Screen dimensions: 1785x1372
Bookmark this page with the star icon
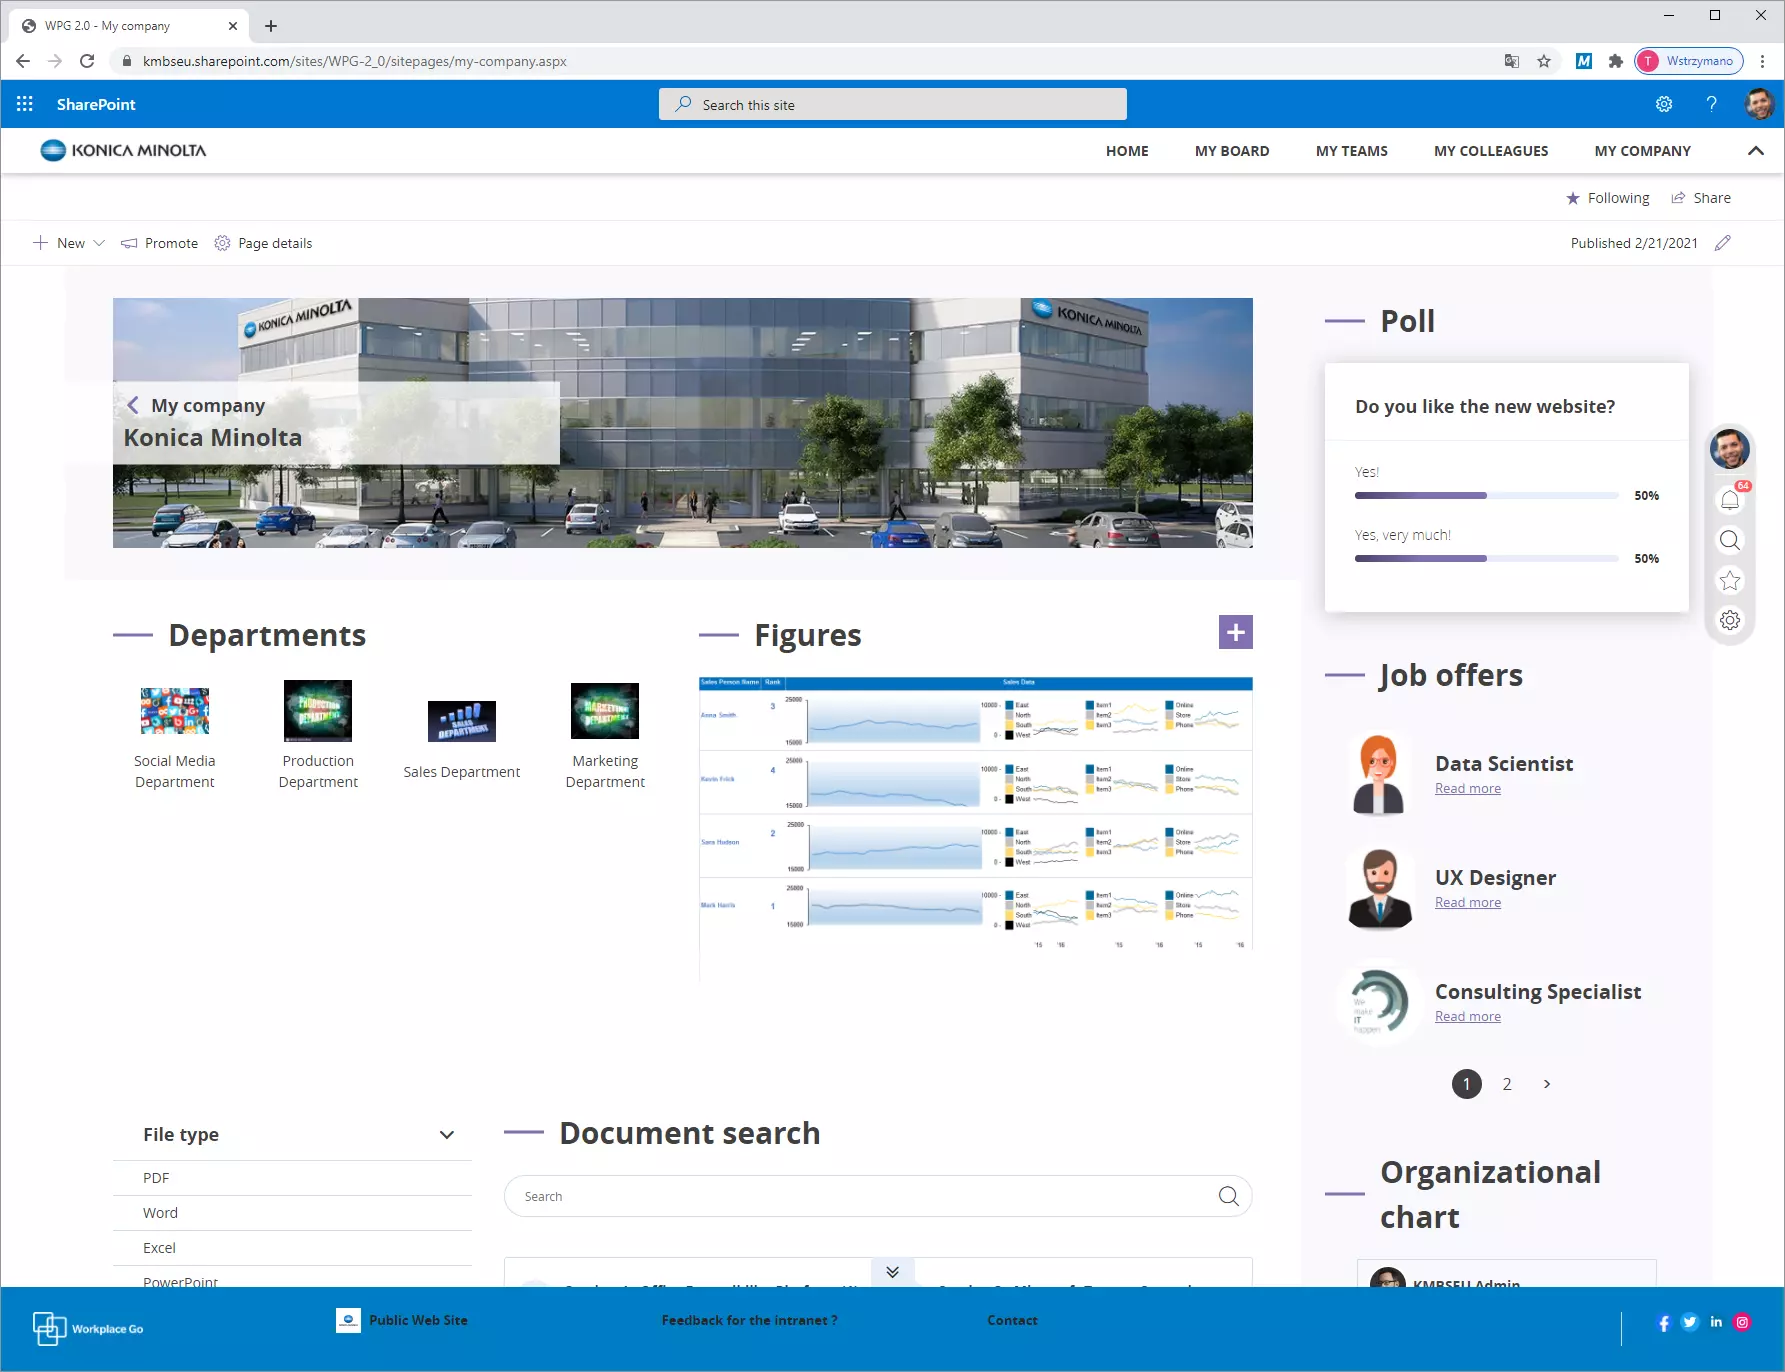coord(1544,61)
